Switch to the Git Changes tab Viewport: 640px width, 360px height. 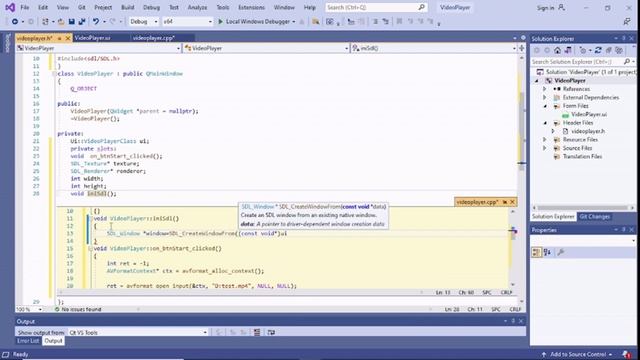594,217
